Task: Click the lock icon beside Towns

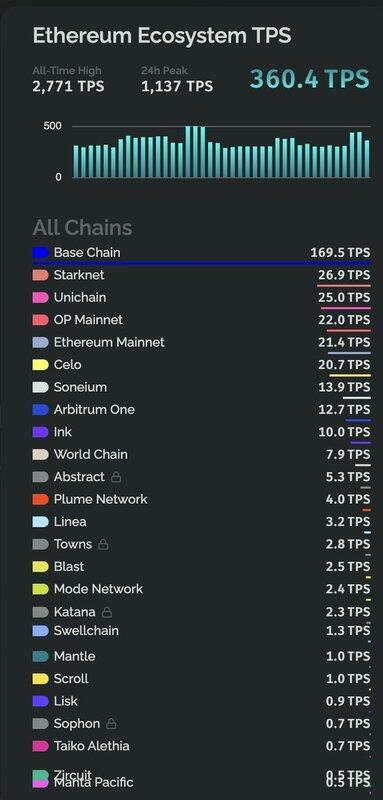Action: click(103, 544)
